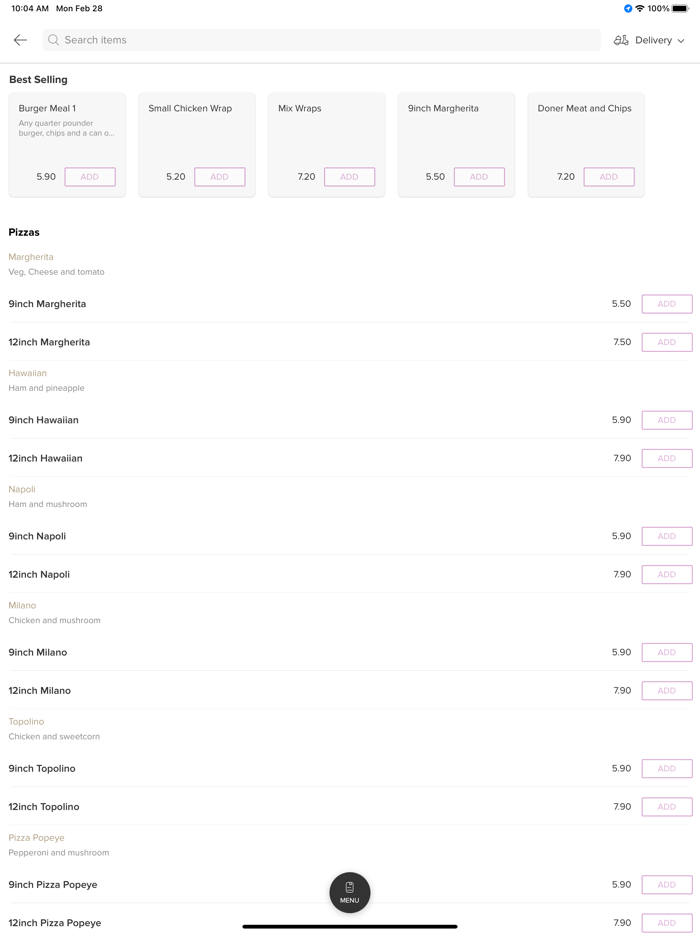Add Small Chicken Wrap to order
Viewport: 700px width, 934px height.
tap(219, 177)
